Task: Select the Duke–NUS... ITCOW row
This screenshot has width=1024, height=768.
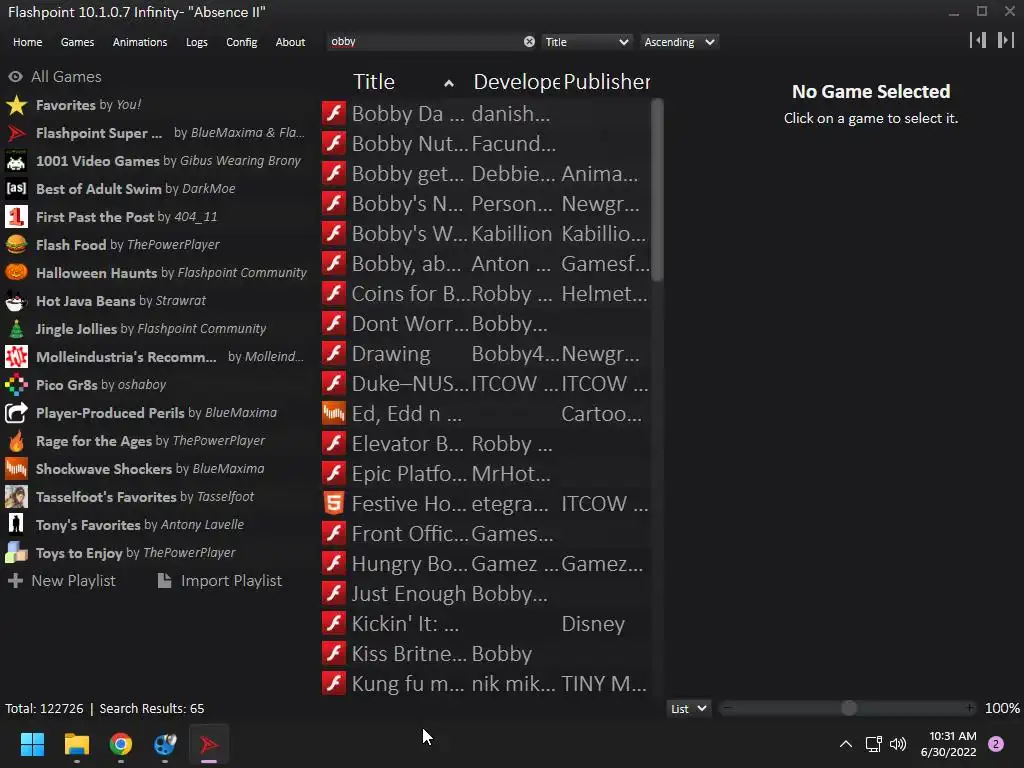Action: coord(486,383)
